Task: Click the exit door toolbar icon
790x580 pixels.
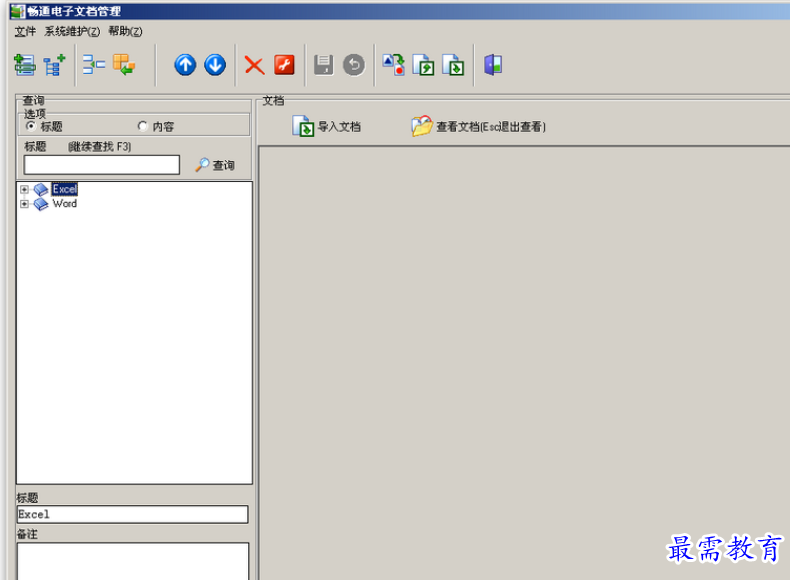Action: 493,65
